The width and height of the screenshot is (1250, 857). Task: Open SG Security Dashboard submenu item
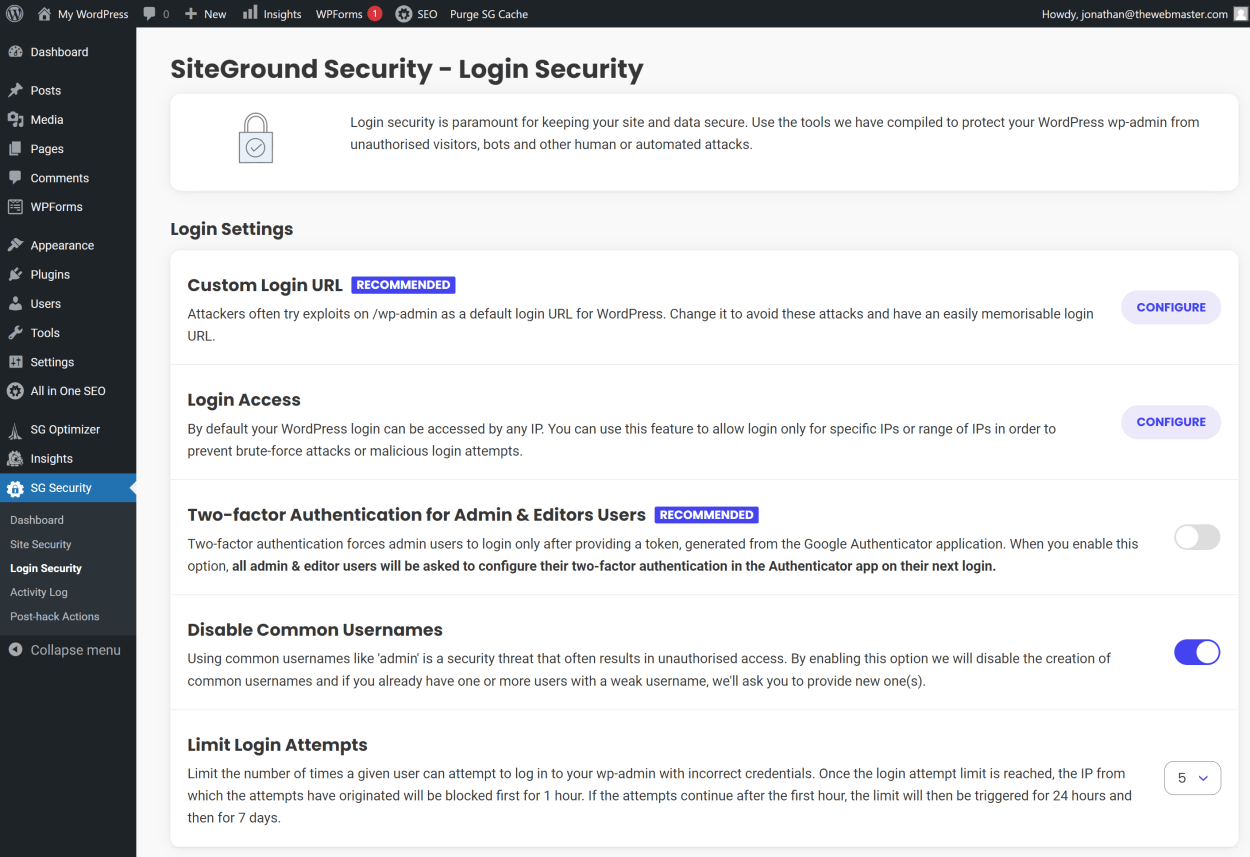[37, 520]
